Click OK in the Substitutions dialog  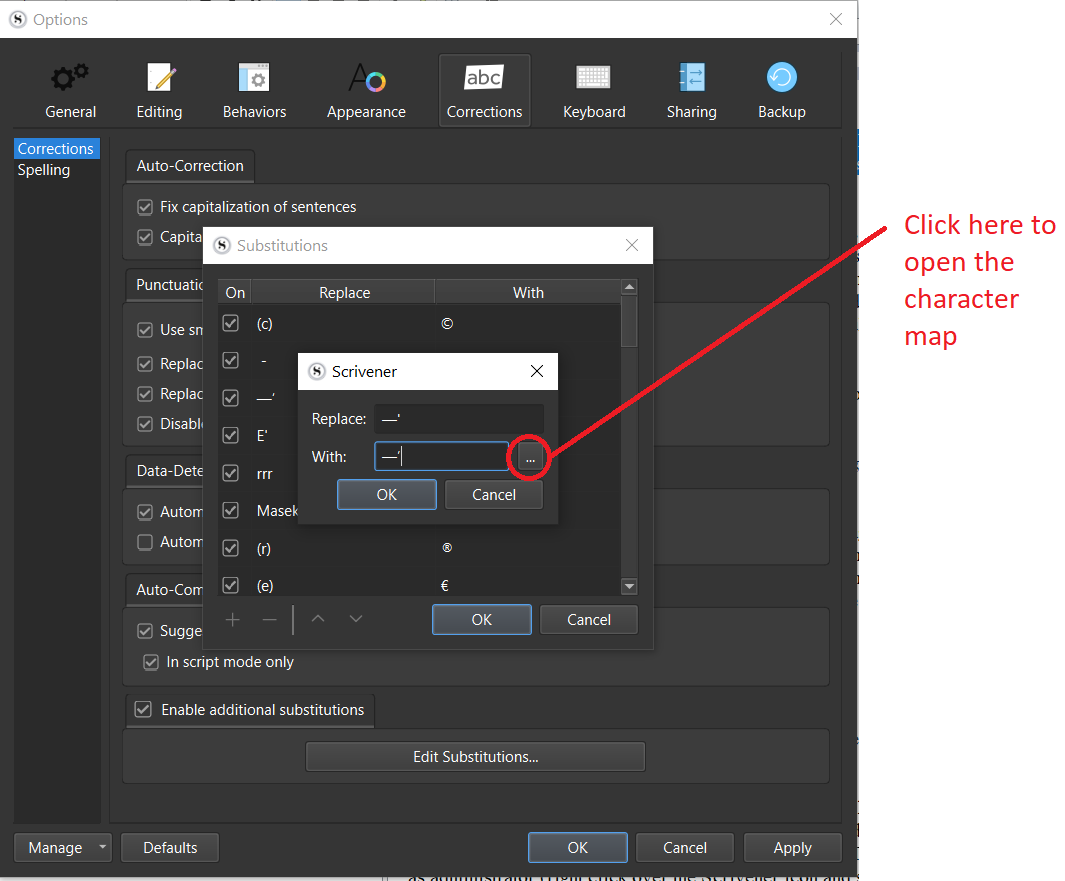click(x=482, y=619)
